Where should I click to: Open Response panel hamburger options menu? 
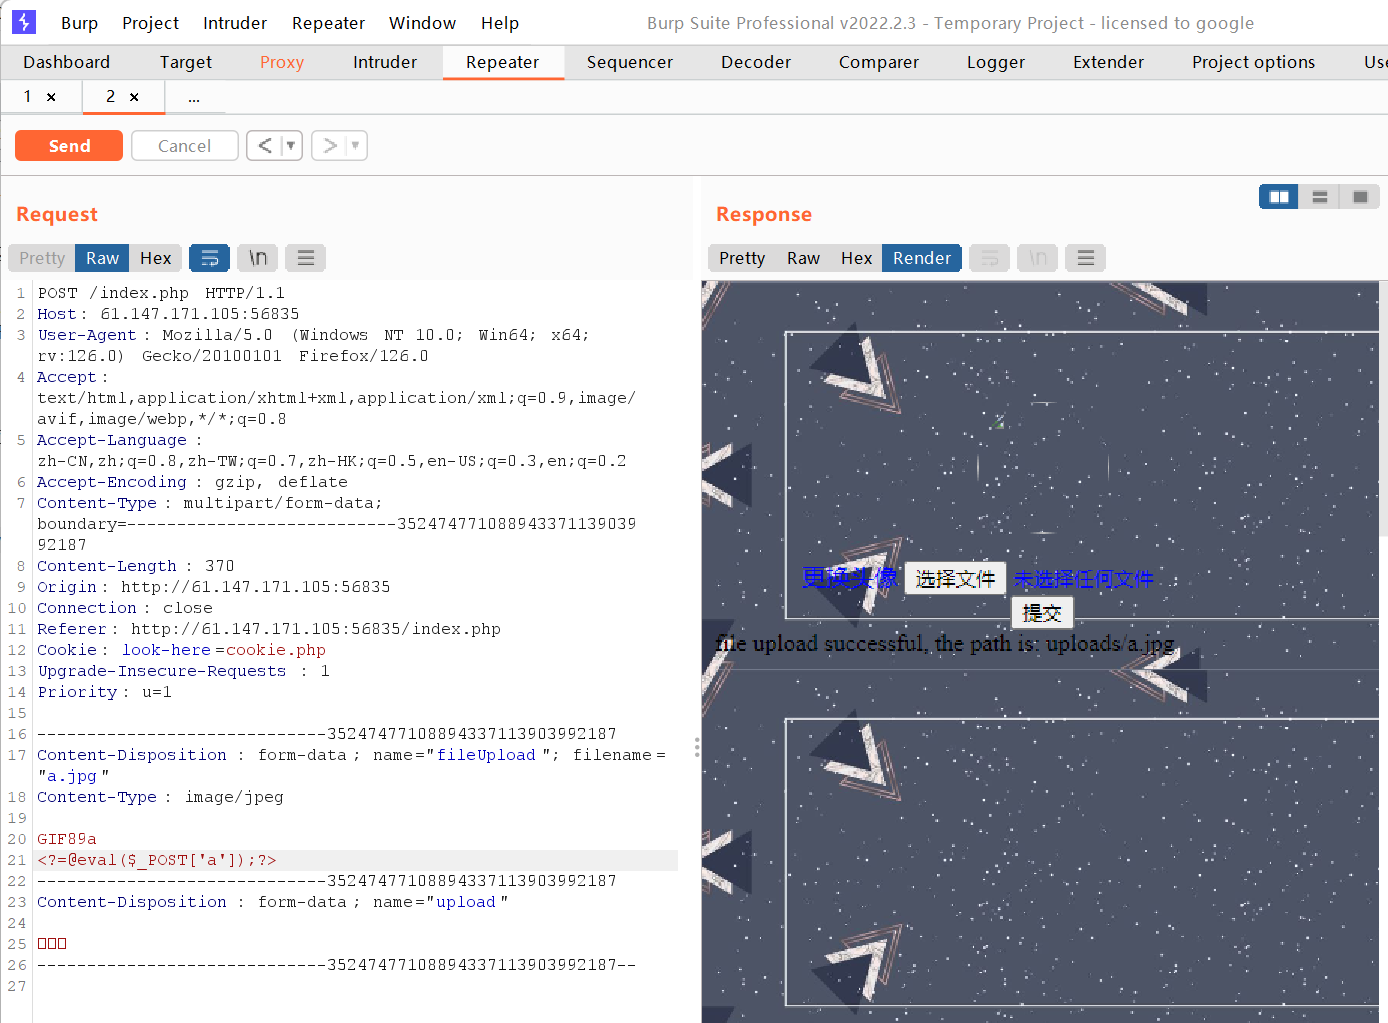[1086, 258]
